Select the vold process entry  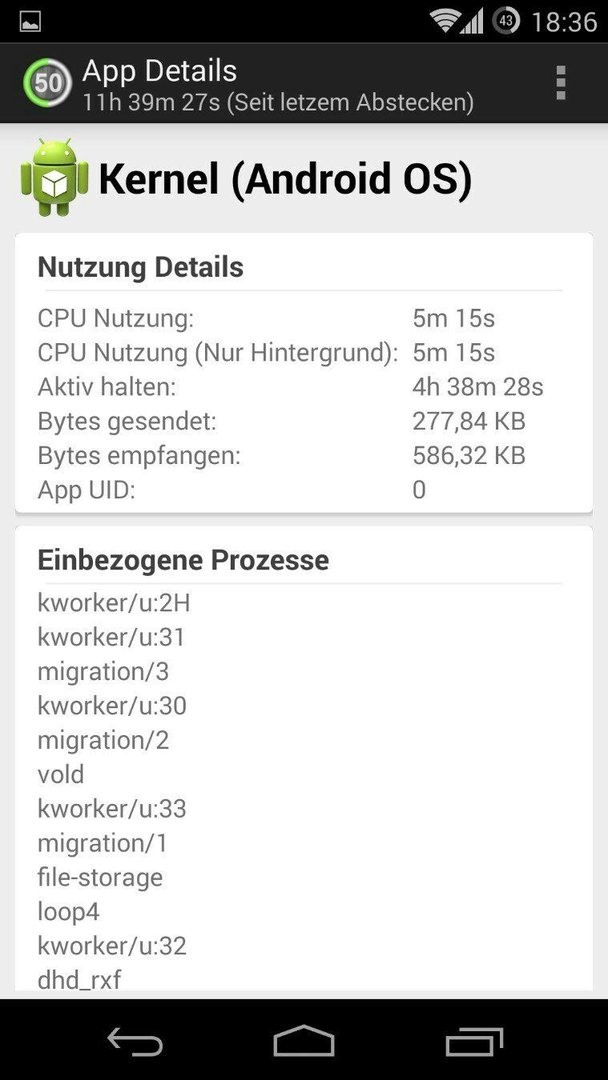click(x=61, y=774)
